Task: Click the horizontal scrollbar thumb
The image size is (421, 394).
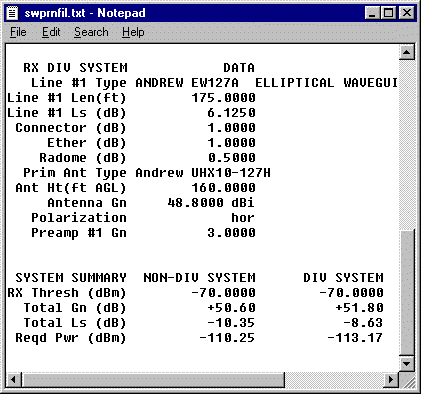Action: click(x=153, y=380)
